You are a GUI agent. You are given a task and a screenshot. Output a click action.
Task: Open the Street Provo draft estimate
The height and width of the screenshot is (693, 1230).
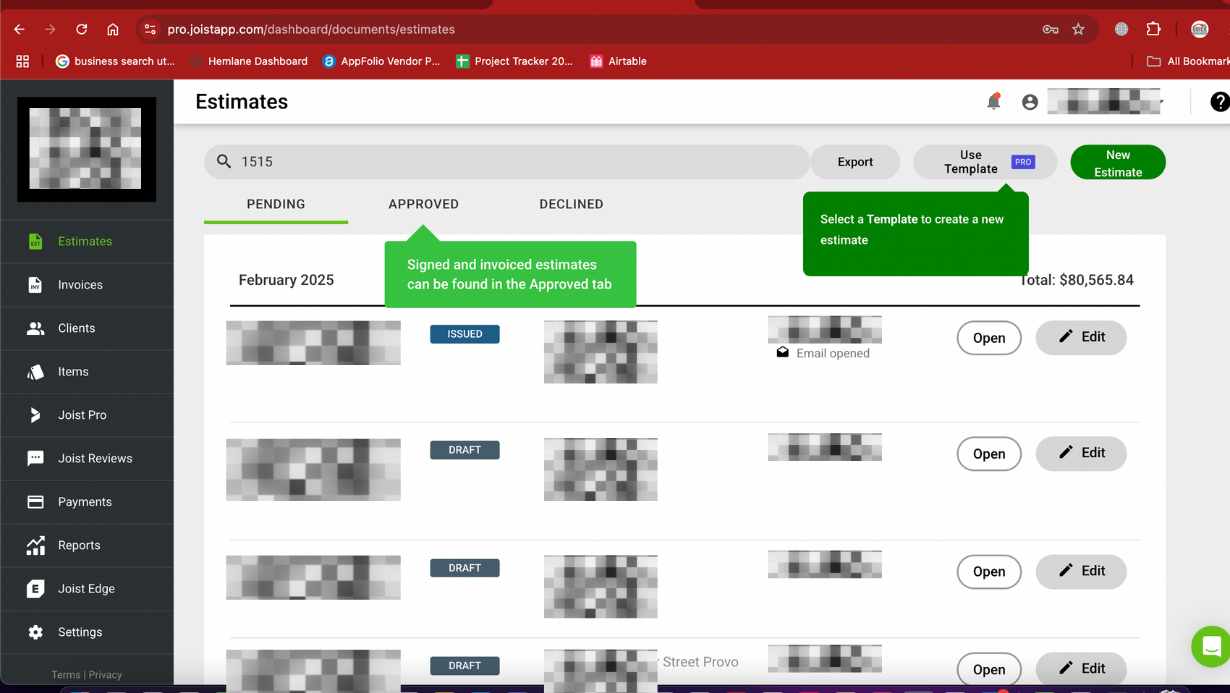click(989, 669)
